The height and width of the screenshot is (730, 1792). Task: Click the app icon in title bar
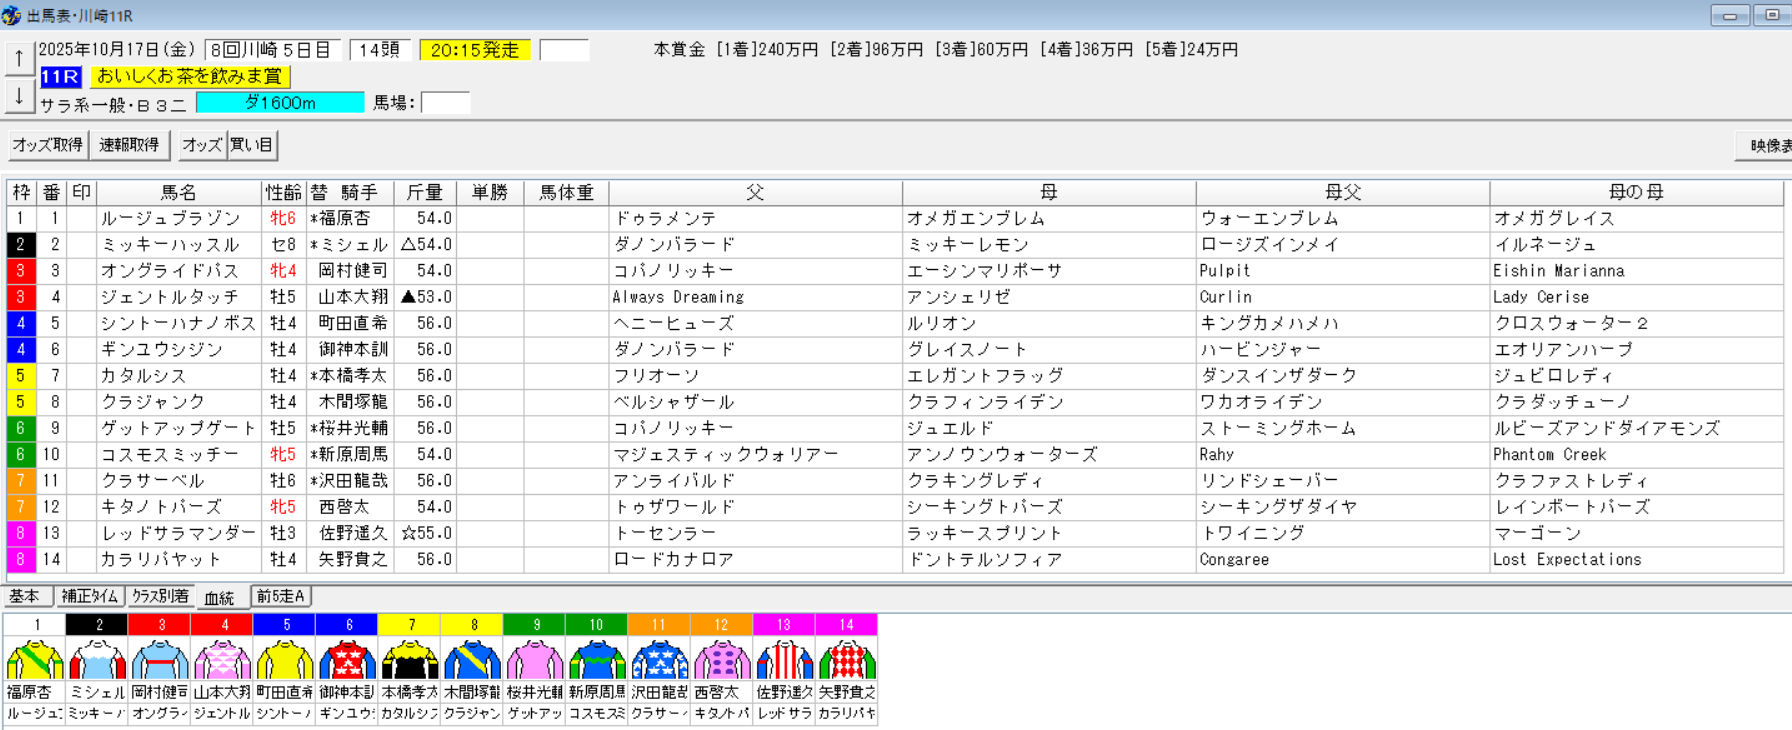click(12, 15)
